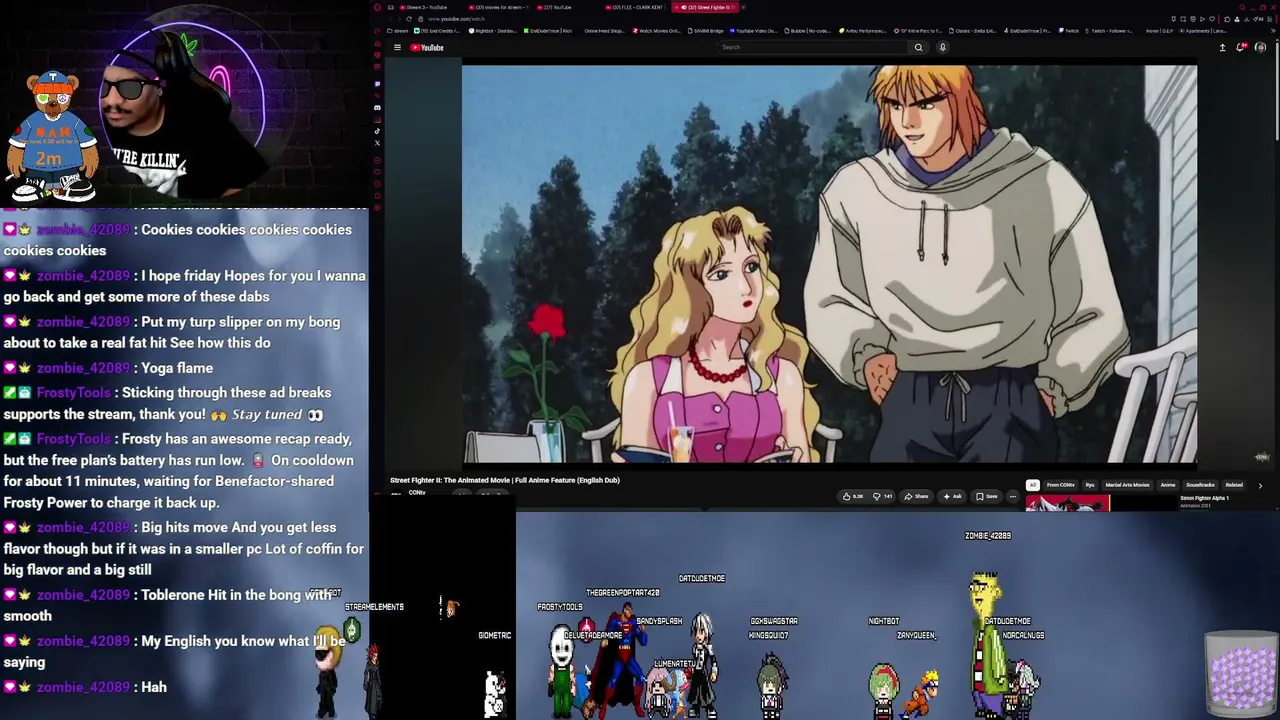Open the stream bookmarks folder
The image size is (1280, 720).
click(399, 31)
